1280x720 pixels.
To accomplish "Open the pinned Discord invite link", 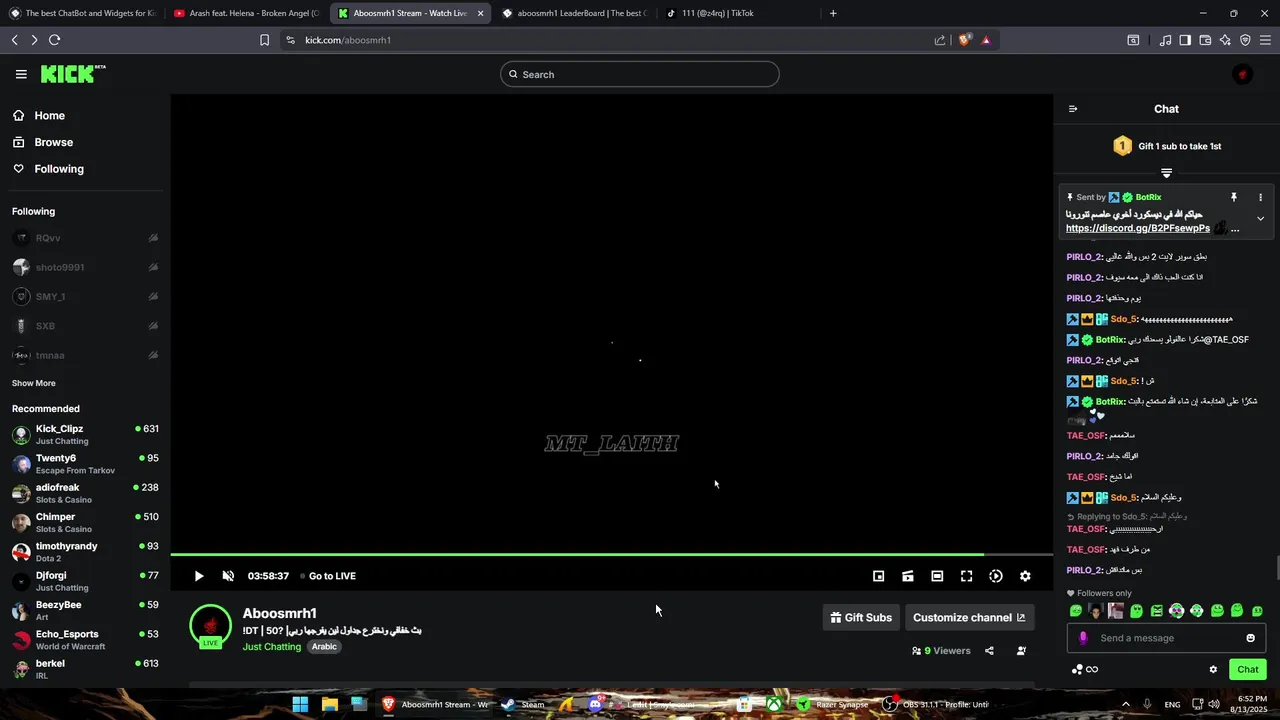I will pos(1138,228).
